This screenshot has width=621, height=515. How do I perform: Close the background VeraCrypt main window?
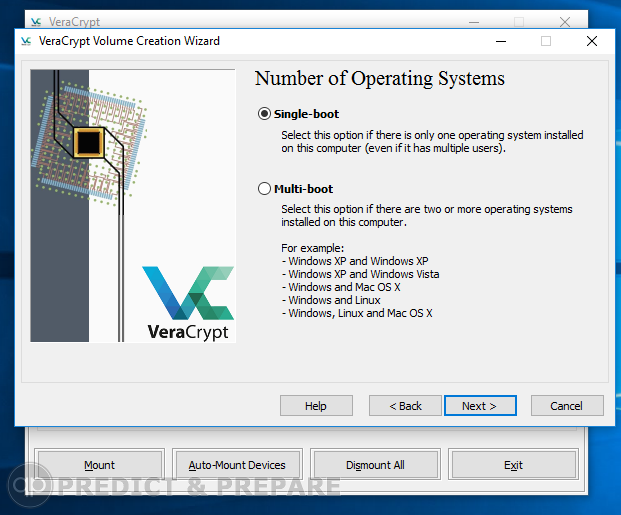click(565, 22)
